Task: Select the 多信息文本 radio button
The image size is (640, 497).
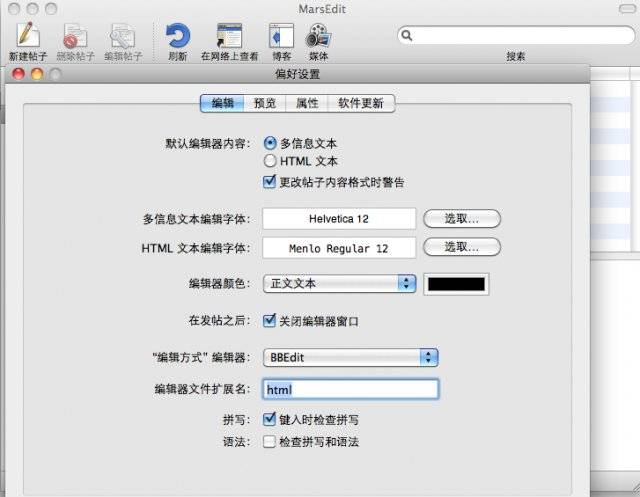Action: [270, 143]
